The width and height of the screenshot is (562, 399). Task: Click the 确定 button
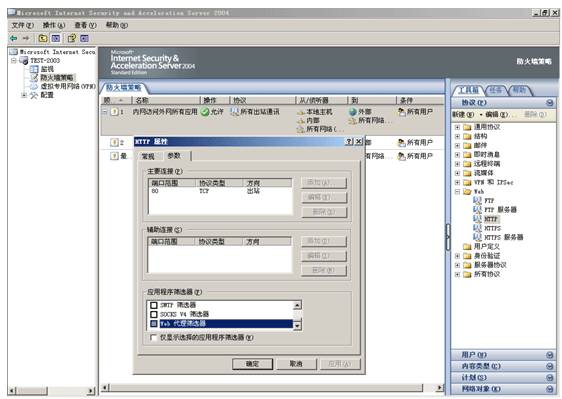252,364
